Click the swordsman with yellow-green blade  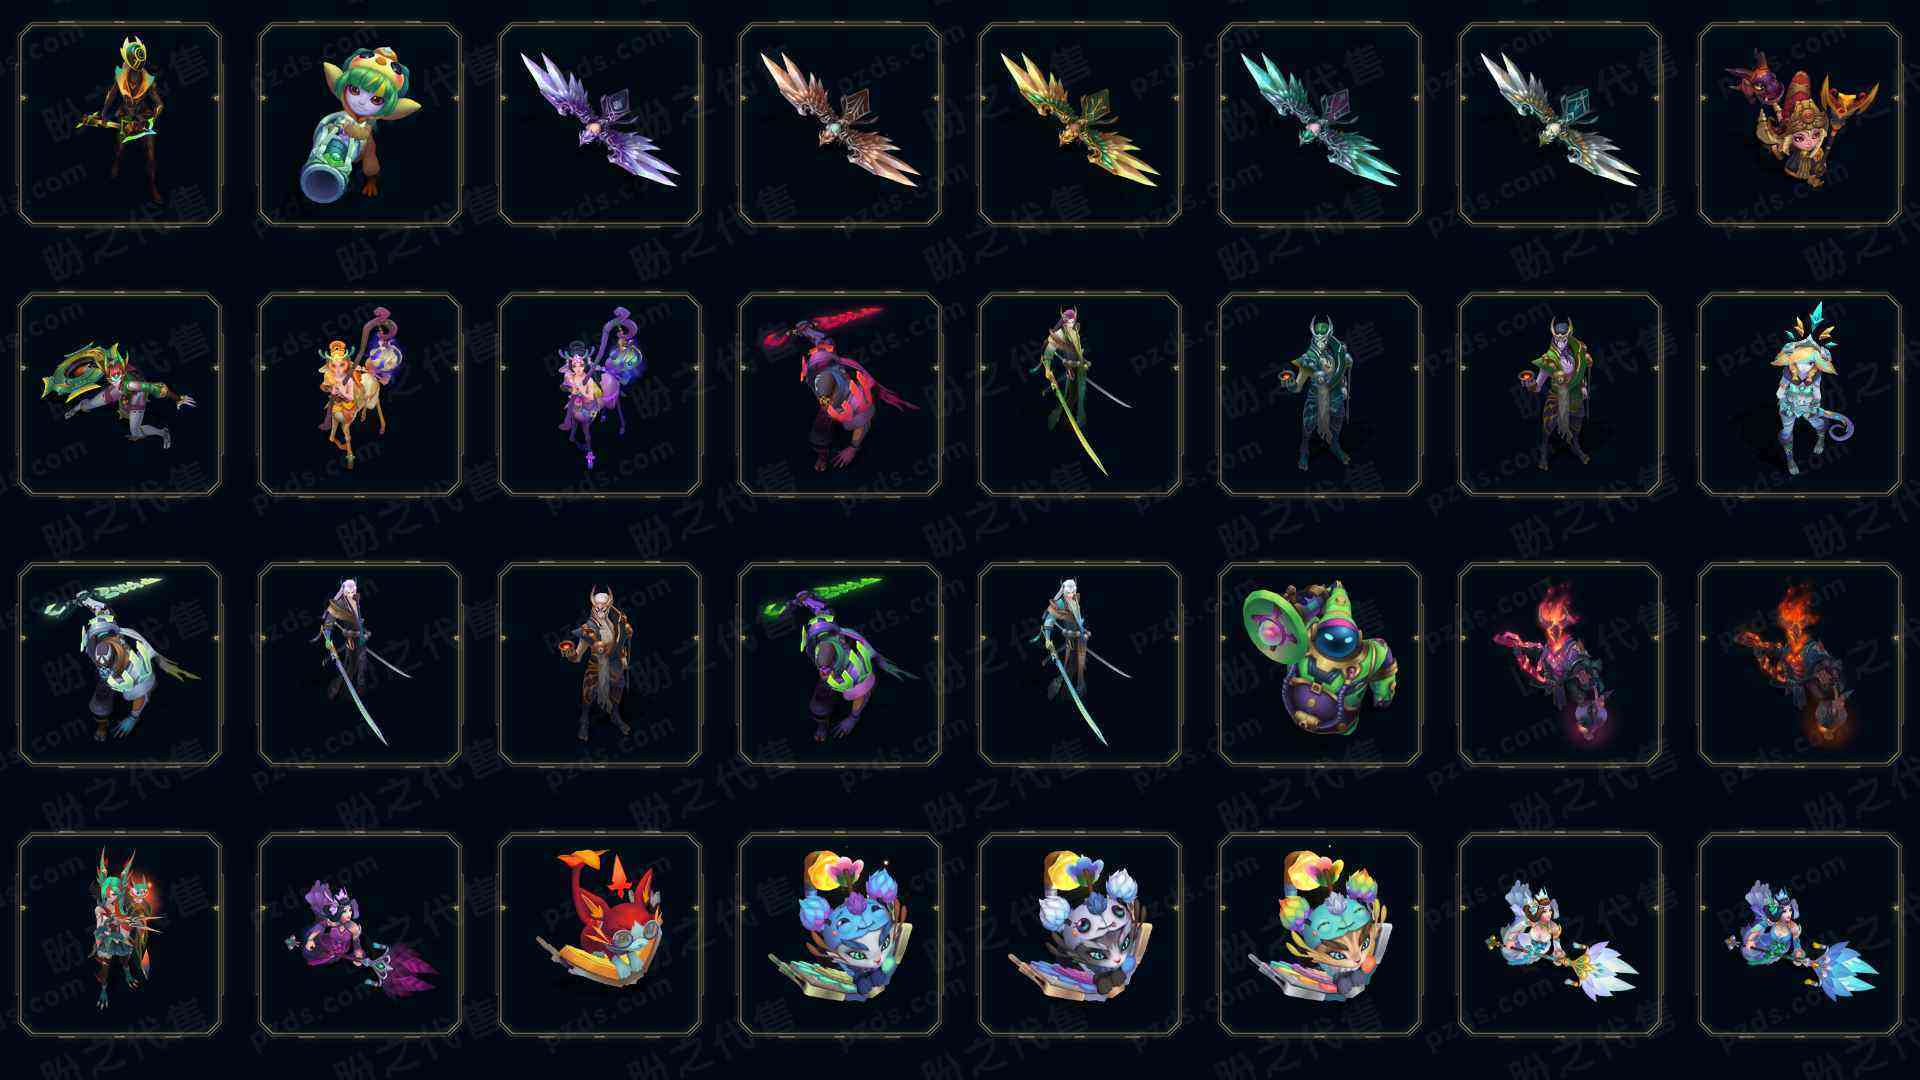pos(1080,394)
